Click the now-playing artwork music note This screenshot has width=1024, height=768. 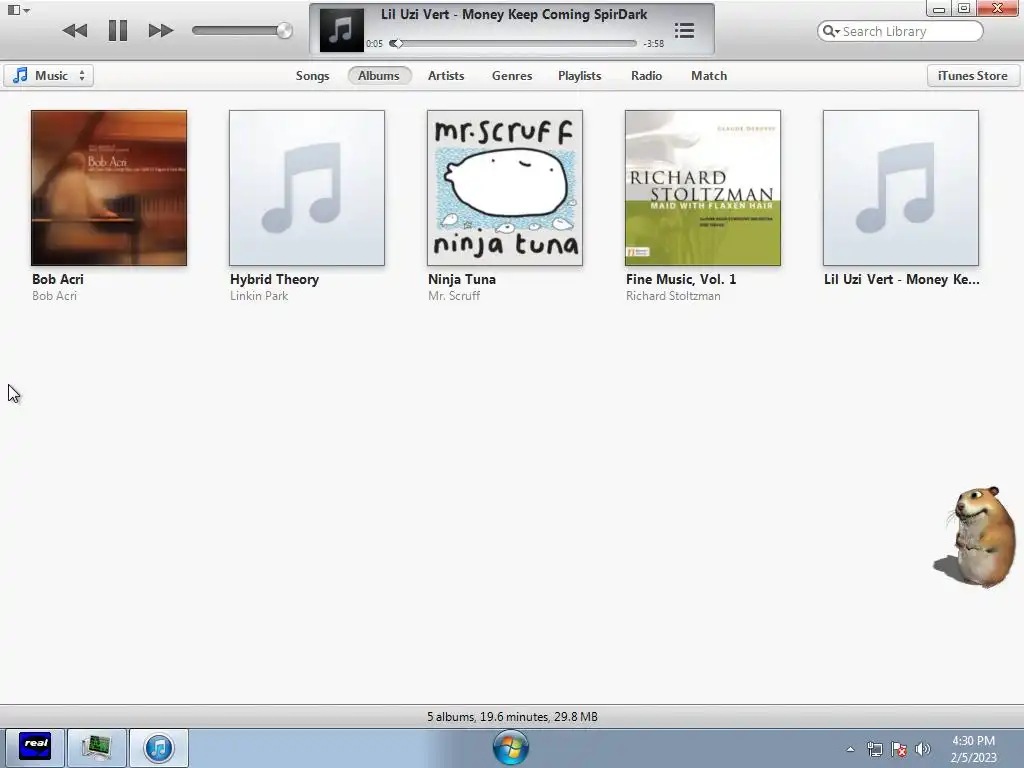click(x=341, y=30)
